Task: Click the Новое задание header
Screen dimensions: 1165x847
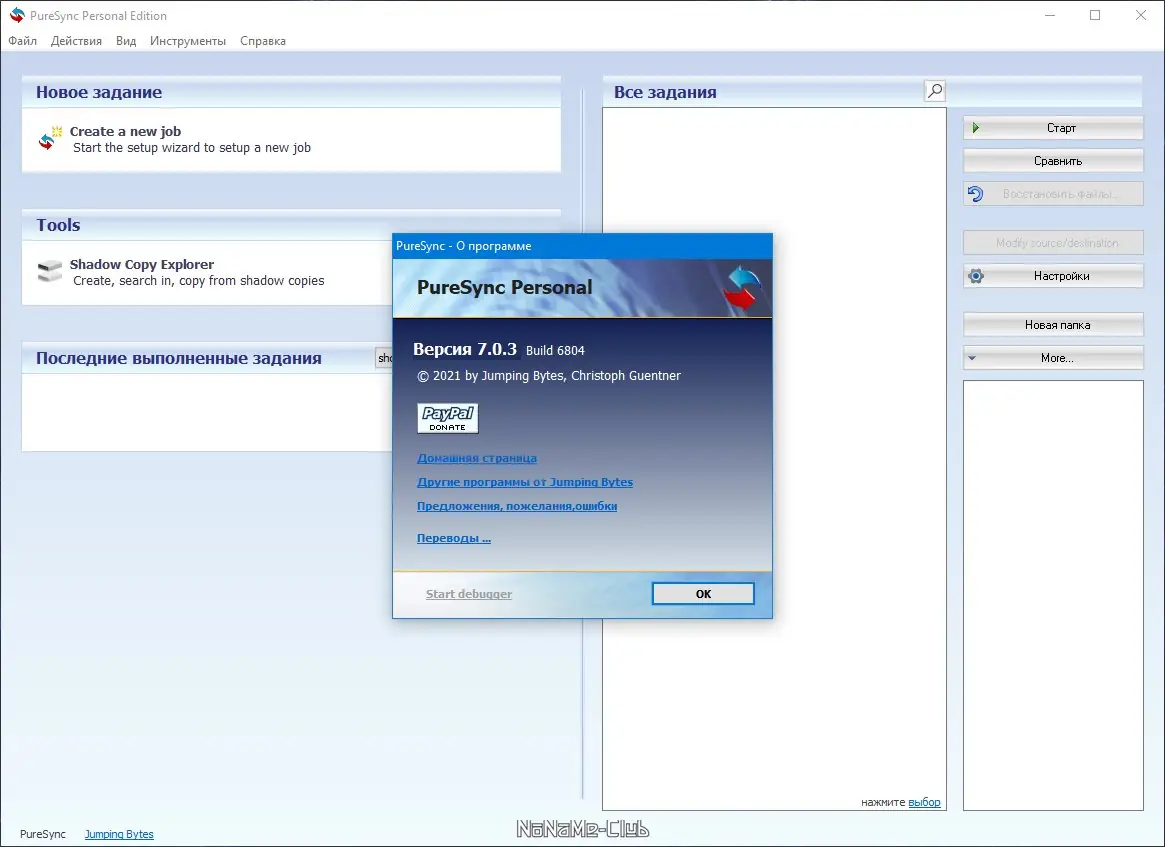Action: [x=99, y=92]
